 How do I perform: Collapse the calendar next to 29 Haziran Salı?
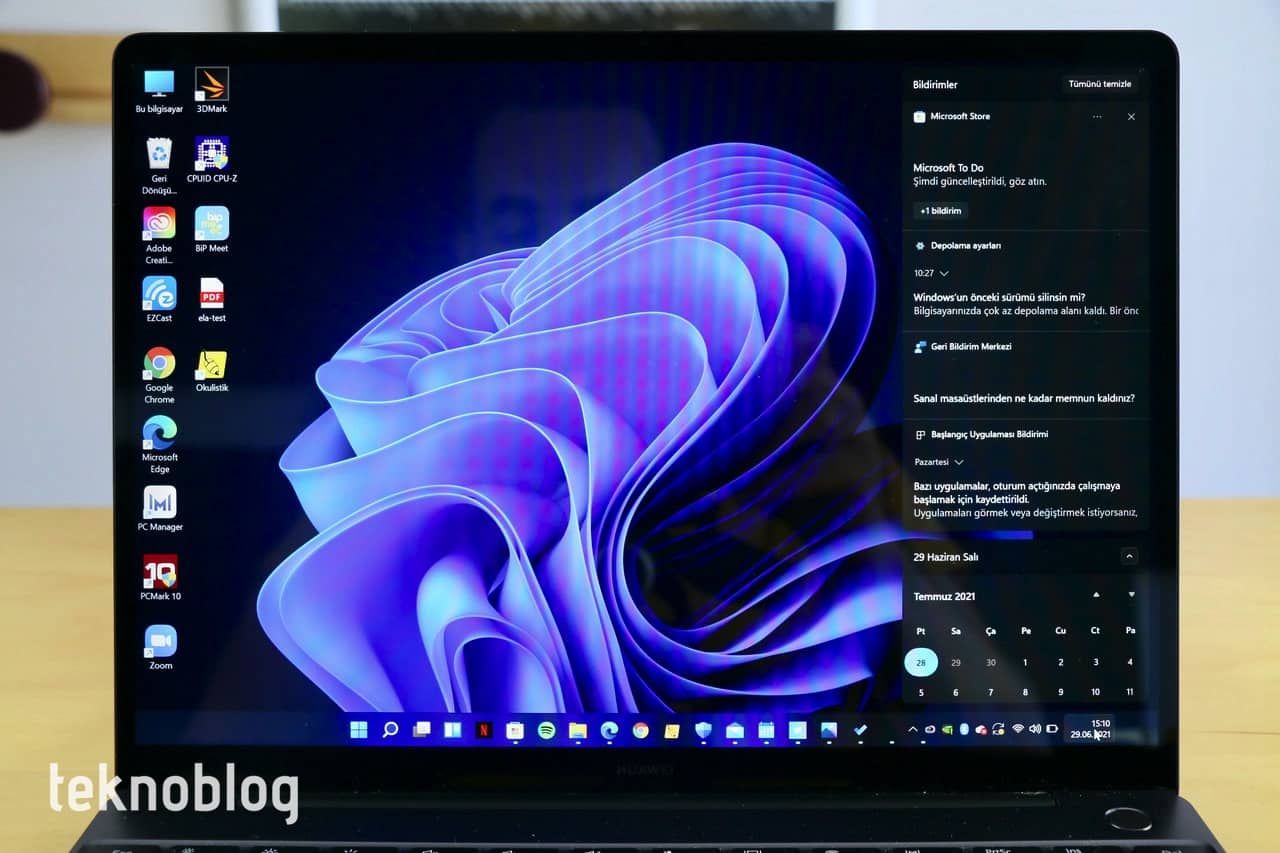click(1129, 557)
